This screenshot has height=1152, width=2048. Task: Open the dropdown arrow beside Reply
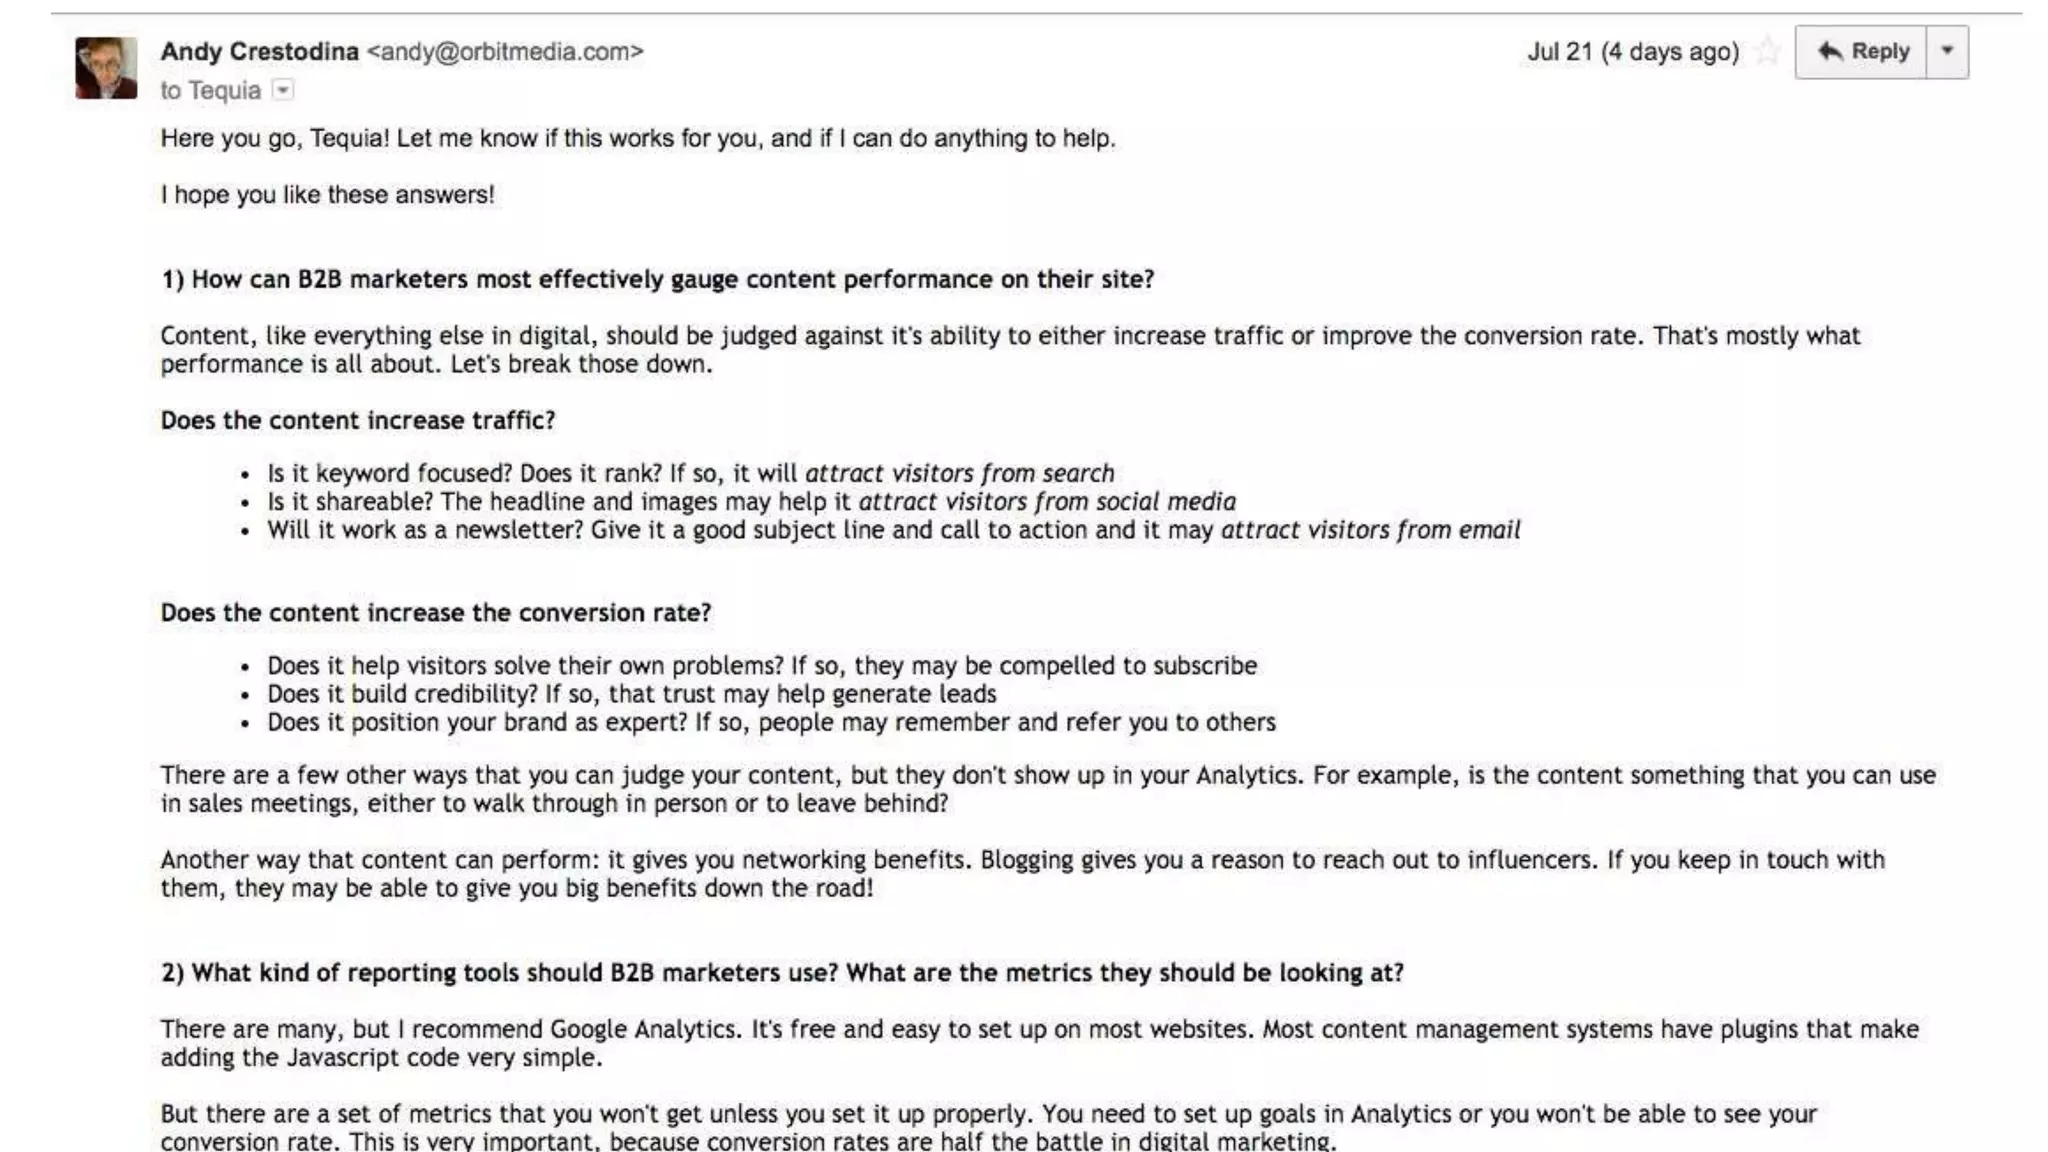1947,52
